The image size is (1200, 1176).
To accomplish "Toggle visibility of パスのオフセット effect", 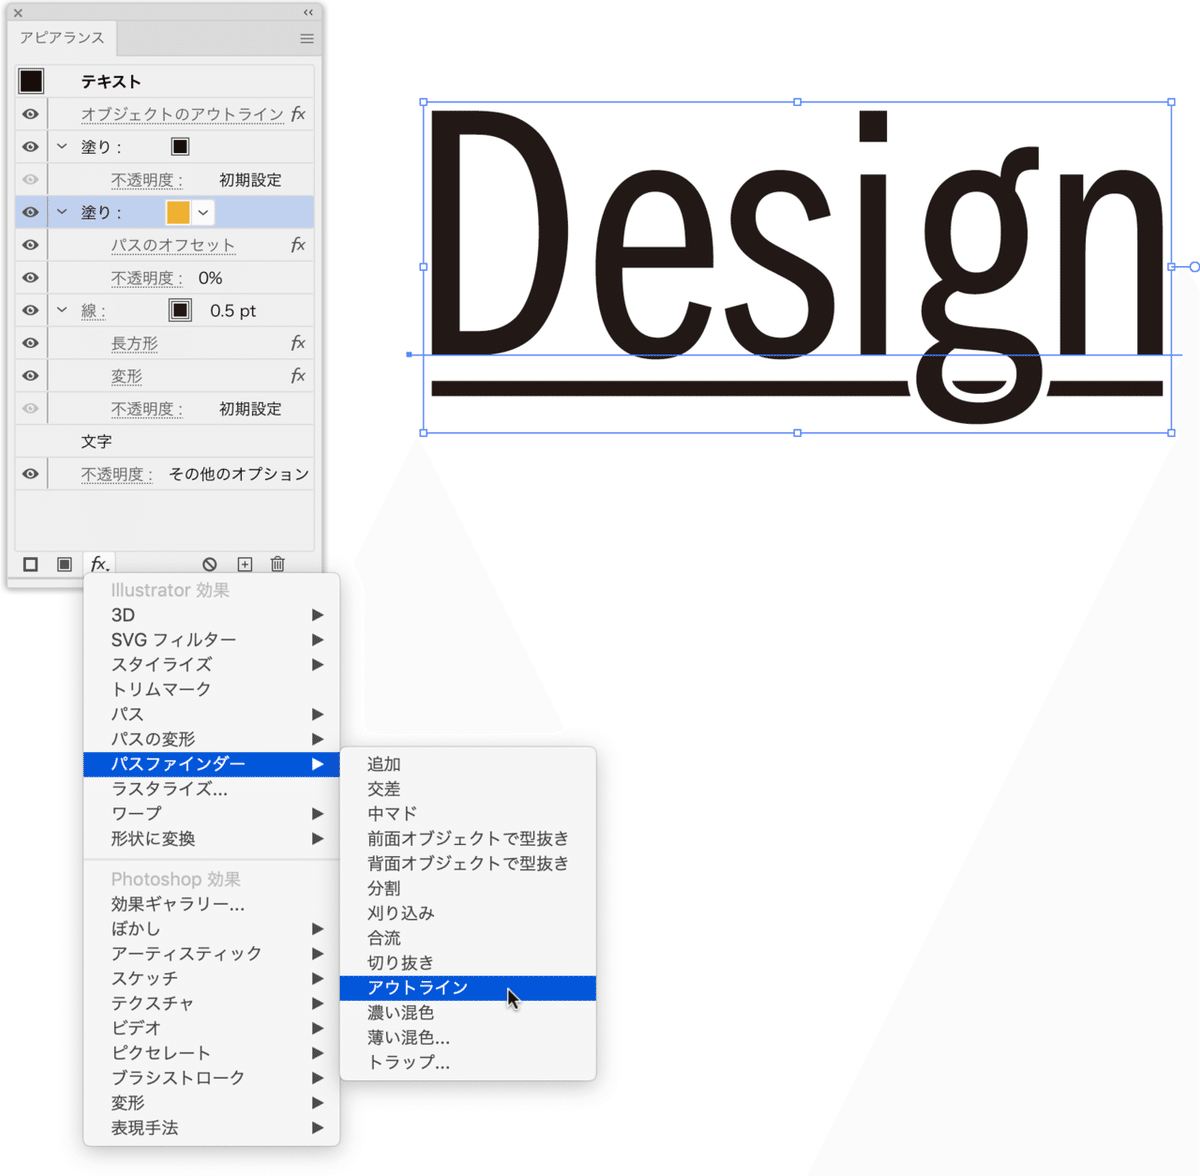I will click(x=31, y=245).
